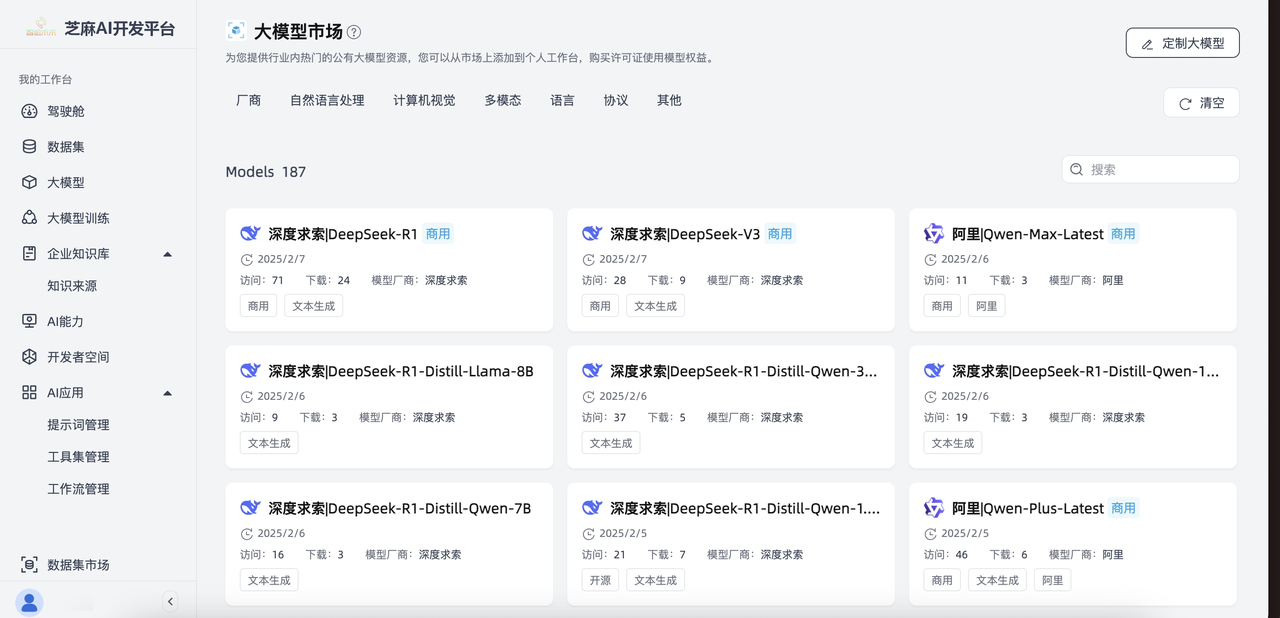Click the 开发者空间 icon
Image resolution: width=1280 pixels, height=618 pixels.
click(30, 357)
